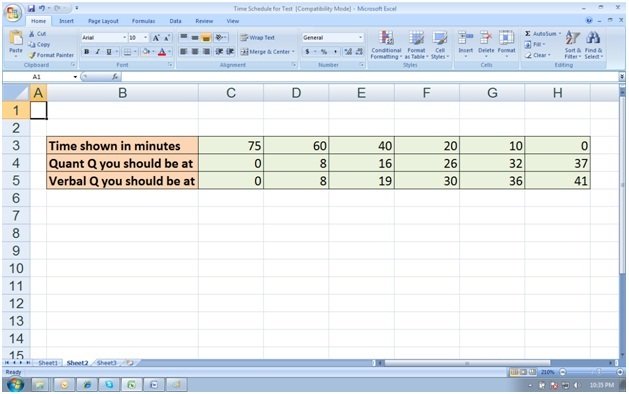Viewport: 629px width, 394px height.
Task: Decrease cell indent
Action: tap(219, 52)
